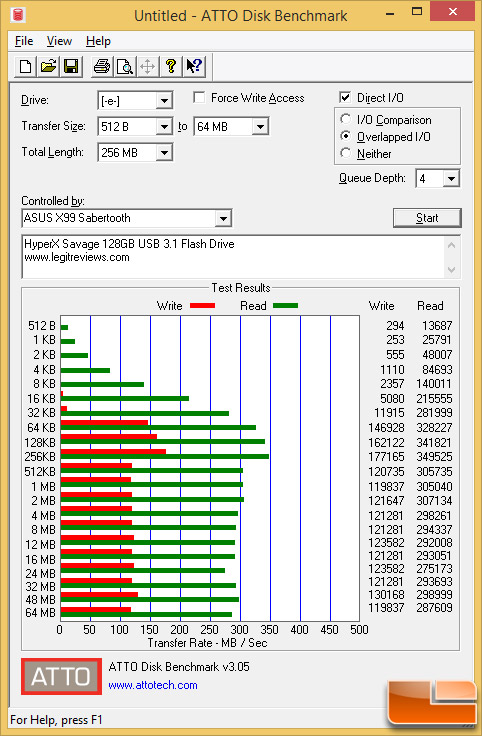Open About via question mark icon
The height and width of the screenshot is (736, 482).
pyautogui.click(x=170, y=66)
